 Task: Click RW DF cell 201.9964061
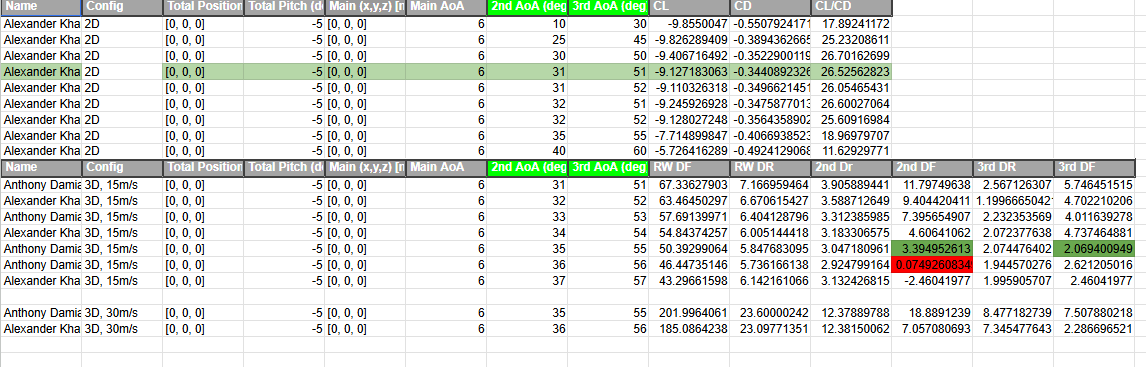pyautogui.click(x=689, y=313)
